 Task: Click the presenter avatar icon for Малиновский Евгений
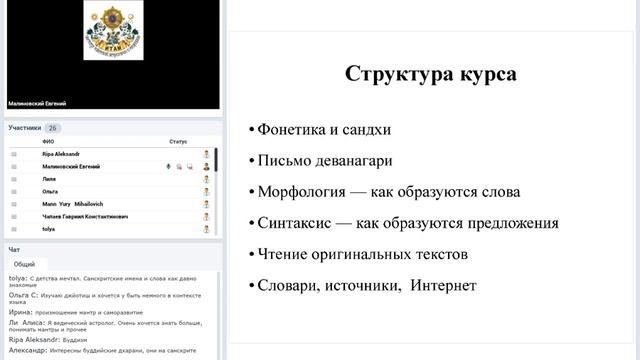[207, 167]
